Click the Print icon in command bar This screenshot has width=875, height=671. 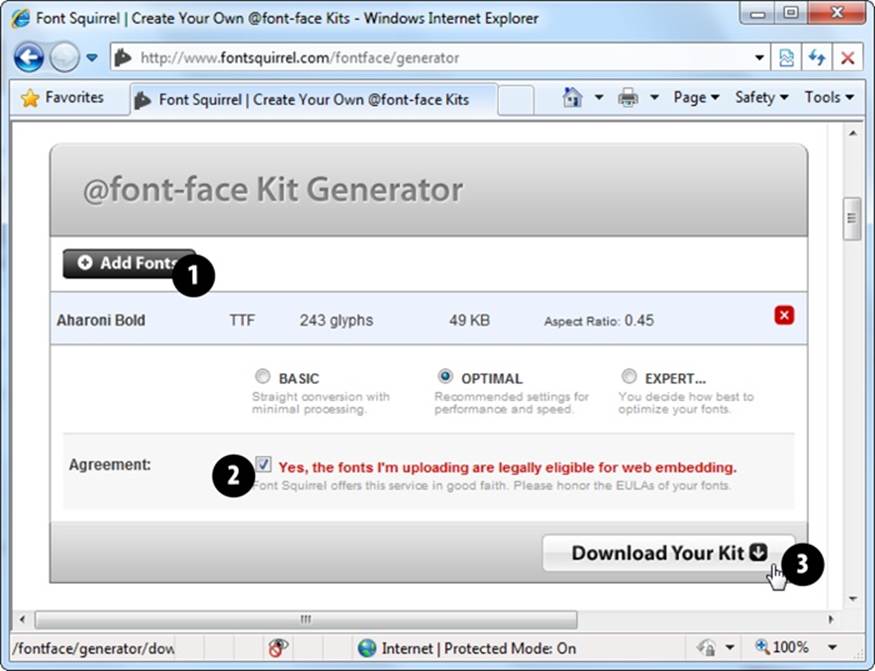pyautogui.click(x=628, y=98)
